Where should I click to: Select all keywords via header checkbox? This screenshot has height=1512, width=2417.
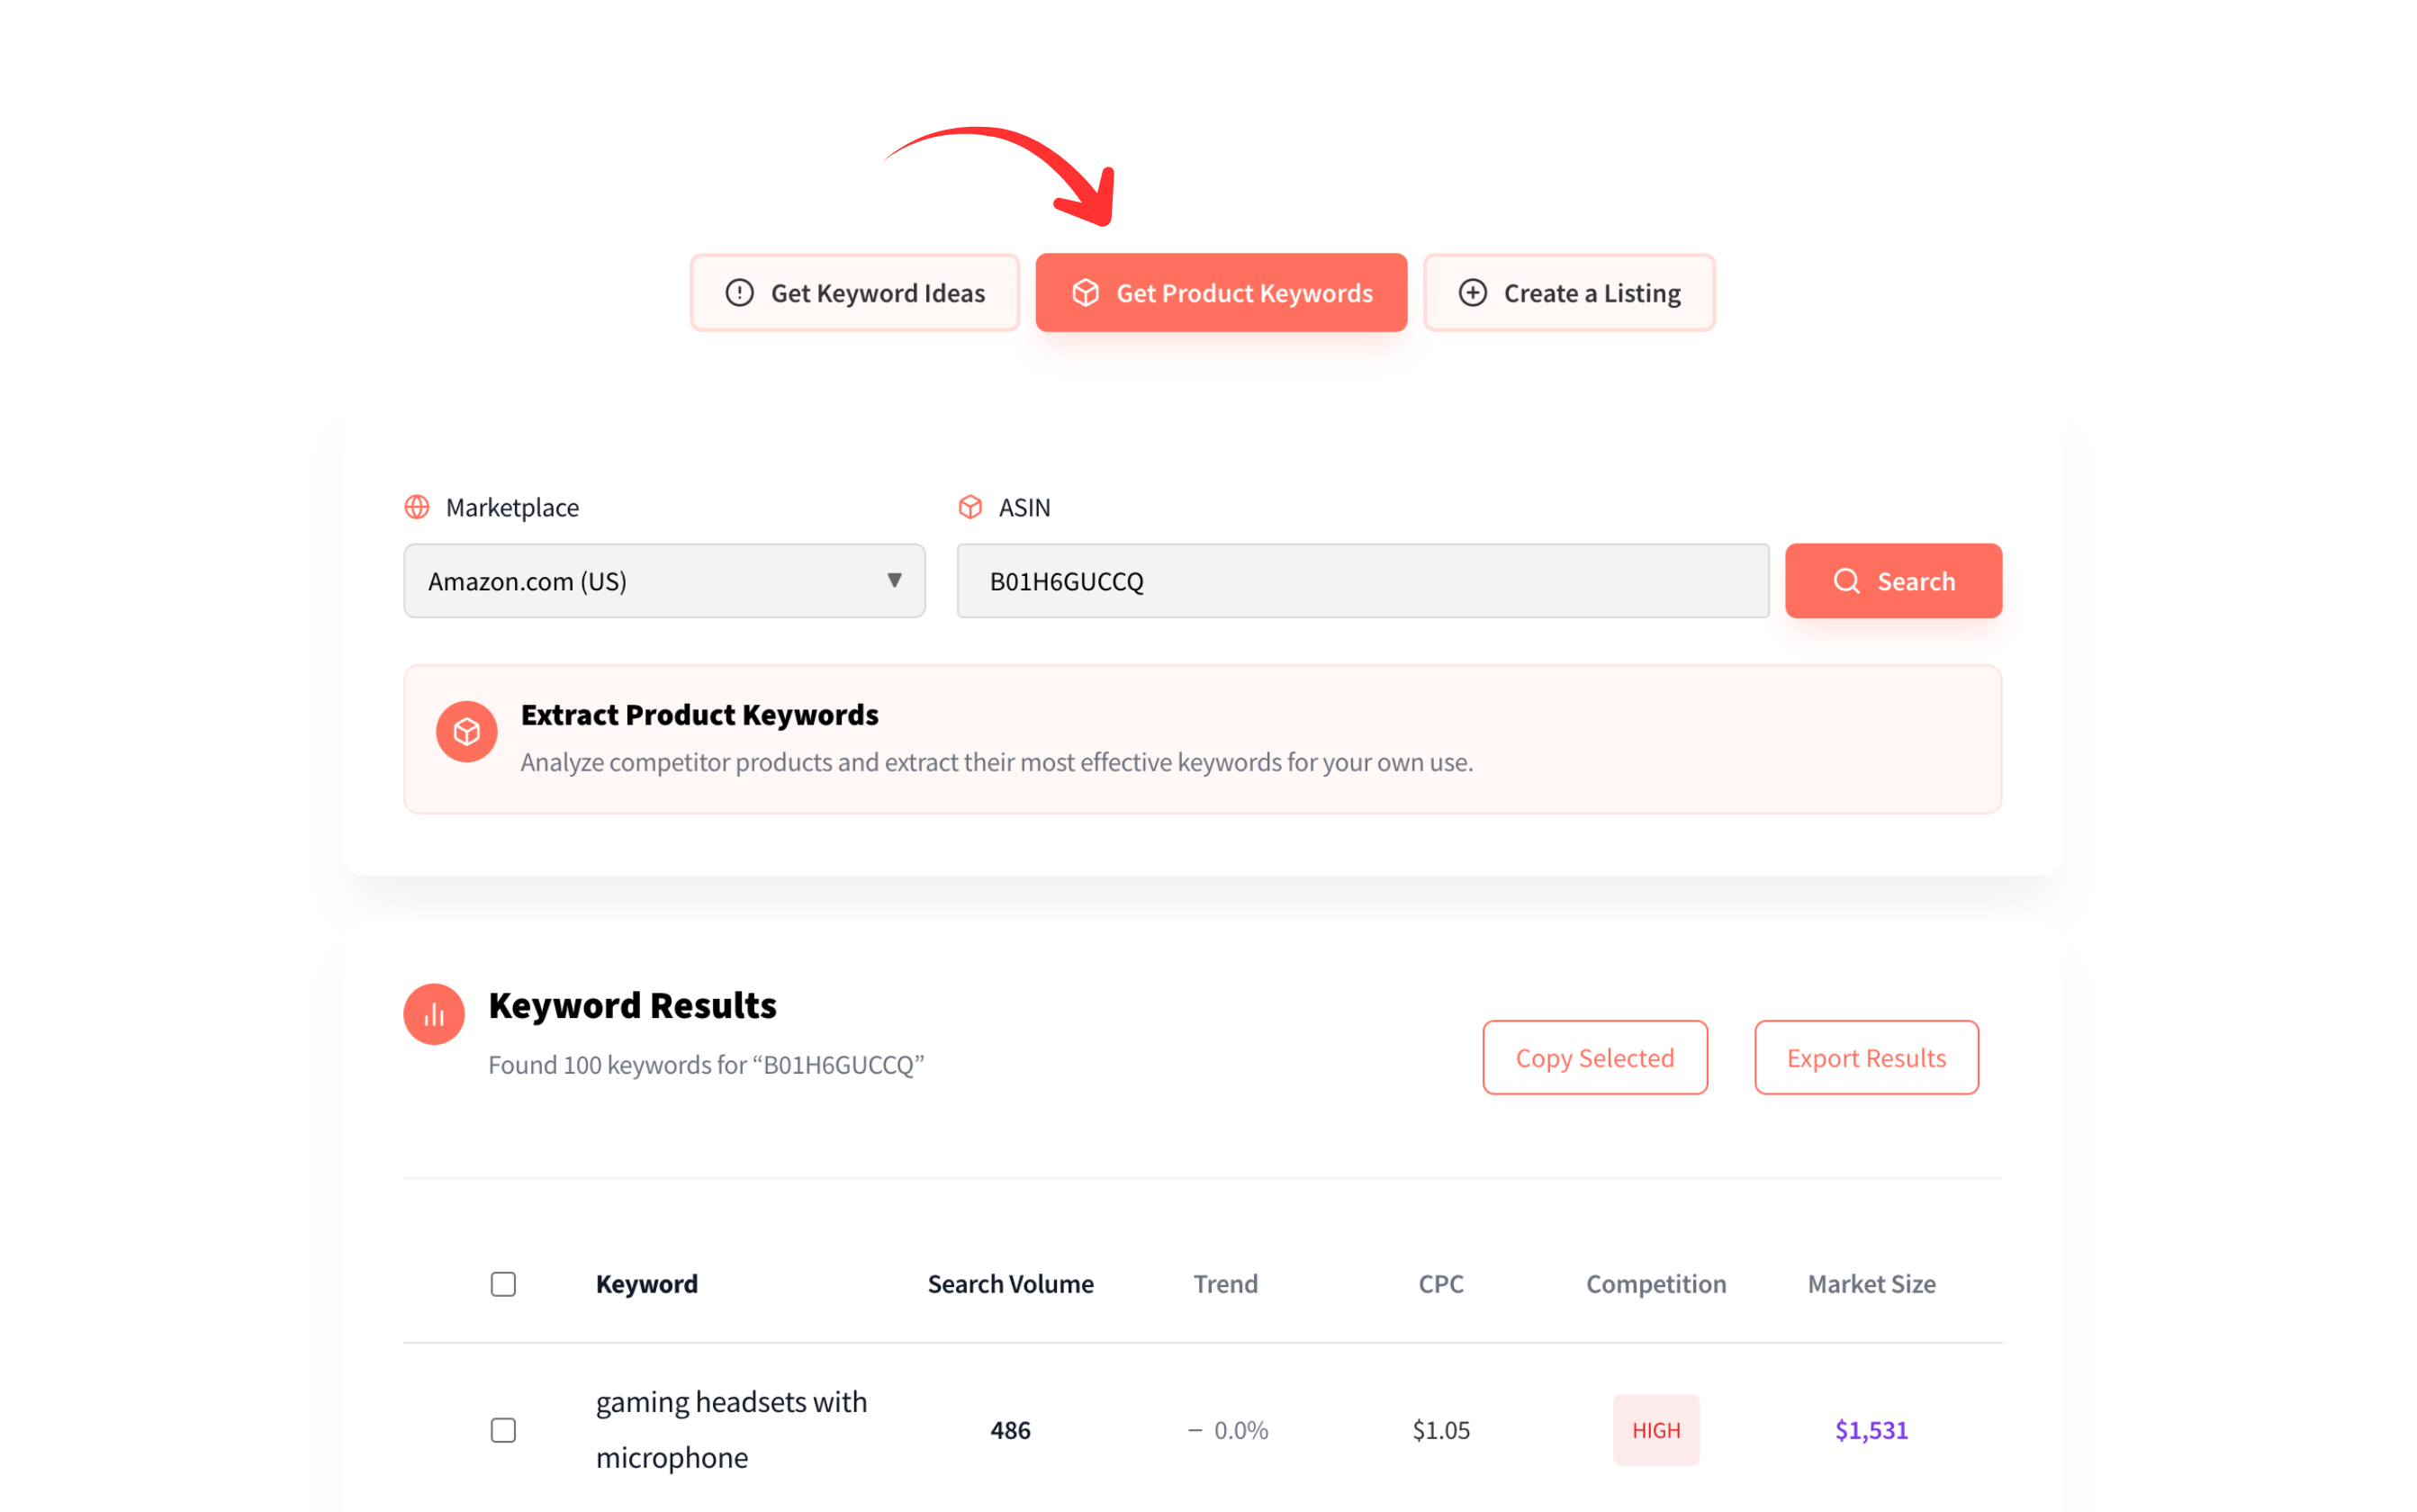[x=503, y=1283]
